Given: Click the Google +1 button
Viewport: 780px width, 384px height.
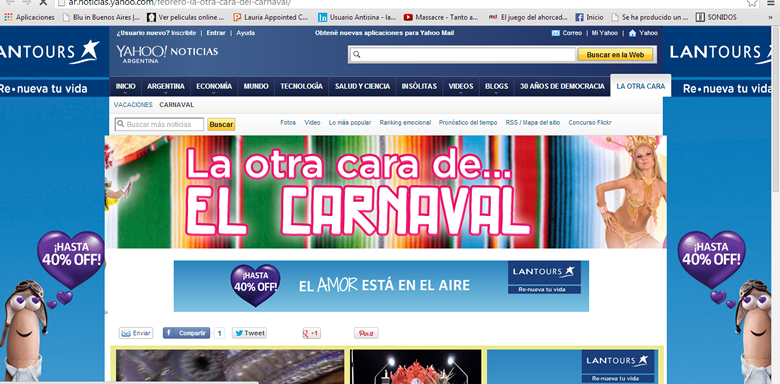Looking at the screenshot, I should pyautogui.click(x=311, y=333).
